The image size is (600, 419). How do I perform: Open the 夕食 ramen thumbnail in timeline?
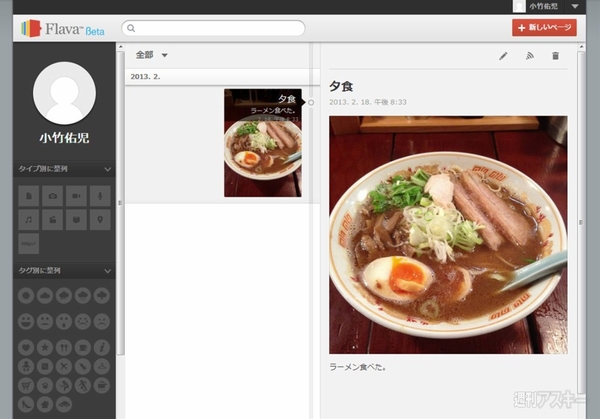point(262,143)
